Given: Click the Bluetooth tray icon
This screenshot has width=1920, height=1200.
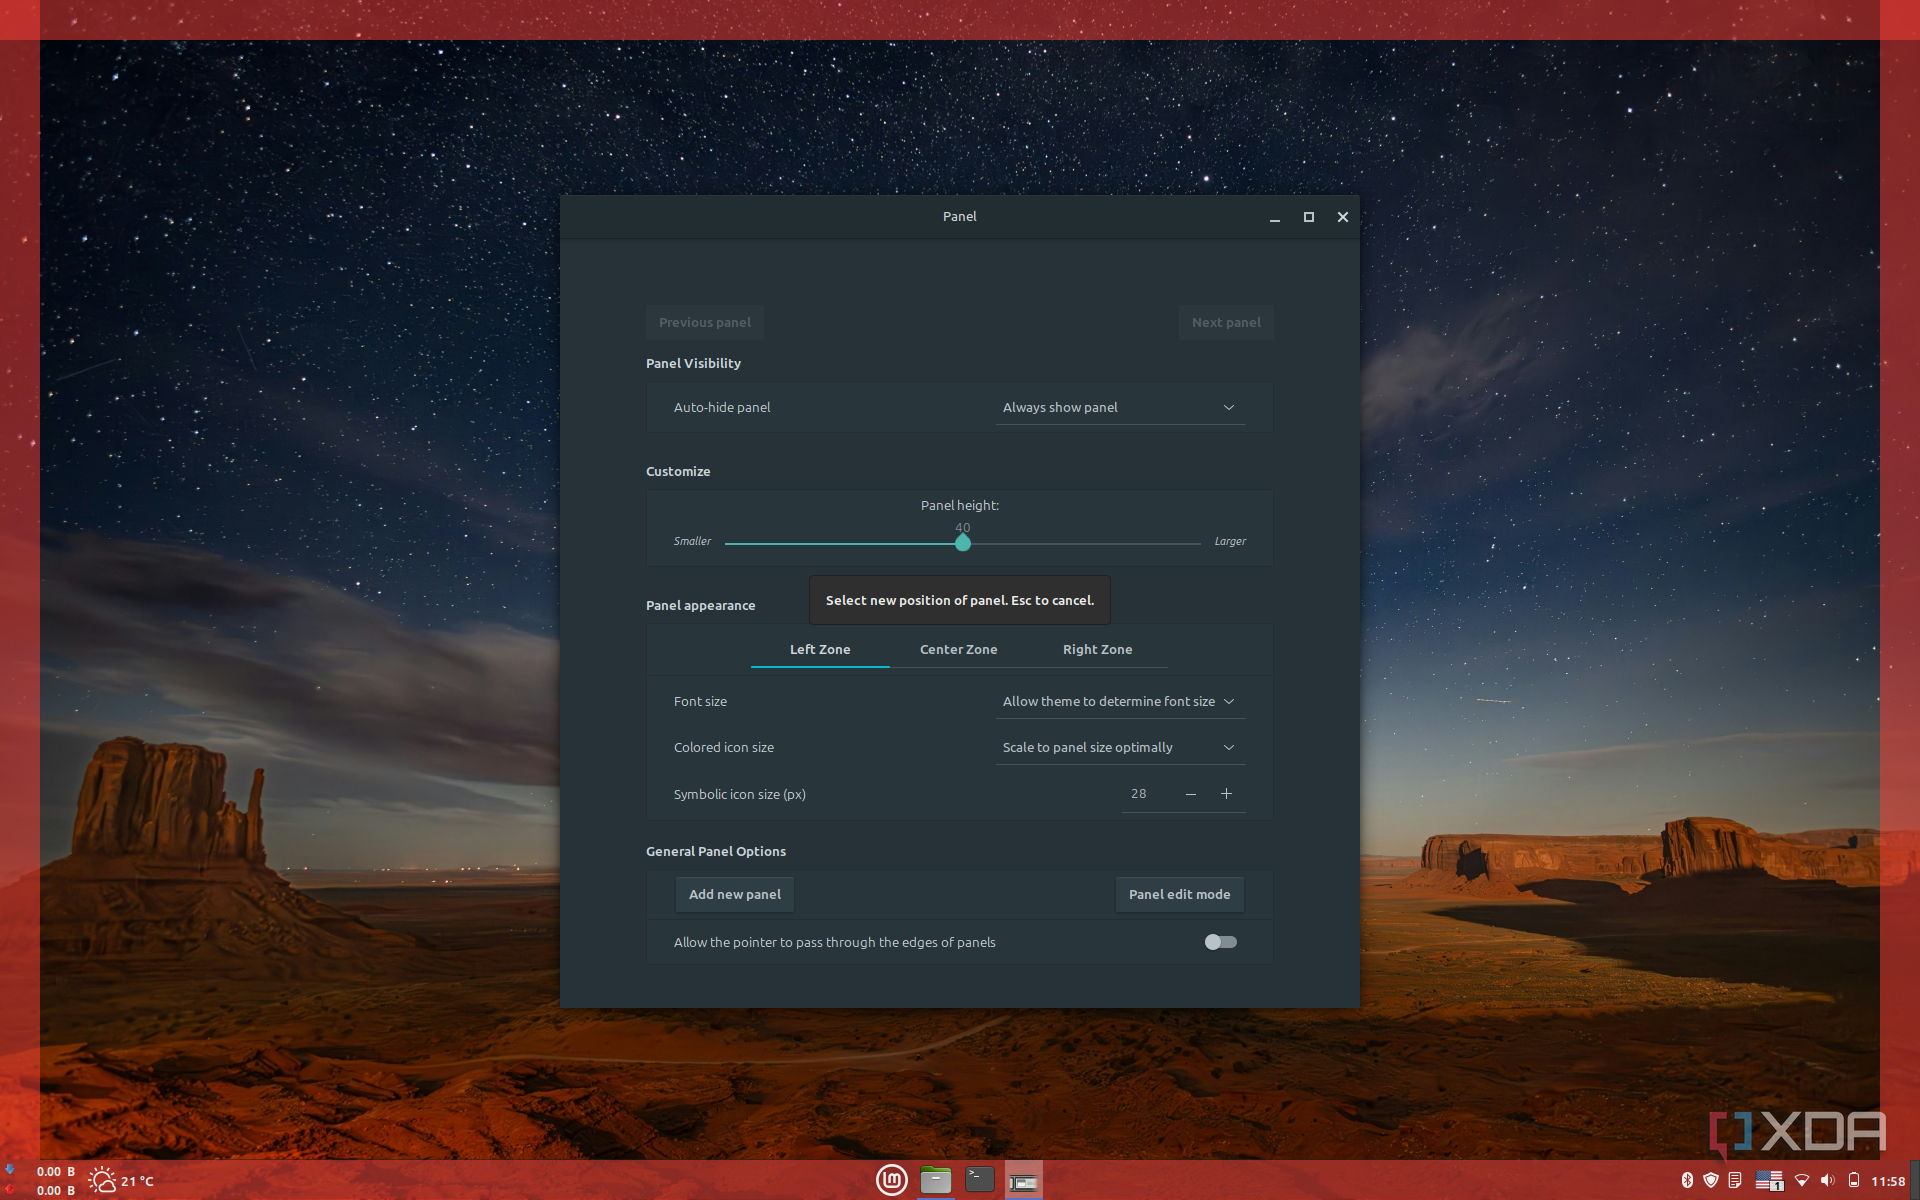Looking at the screenshot, I should pos(1687,1181).
